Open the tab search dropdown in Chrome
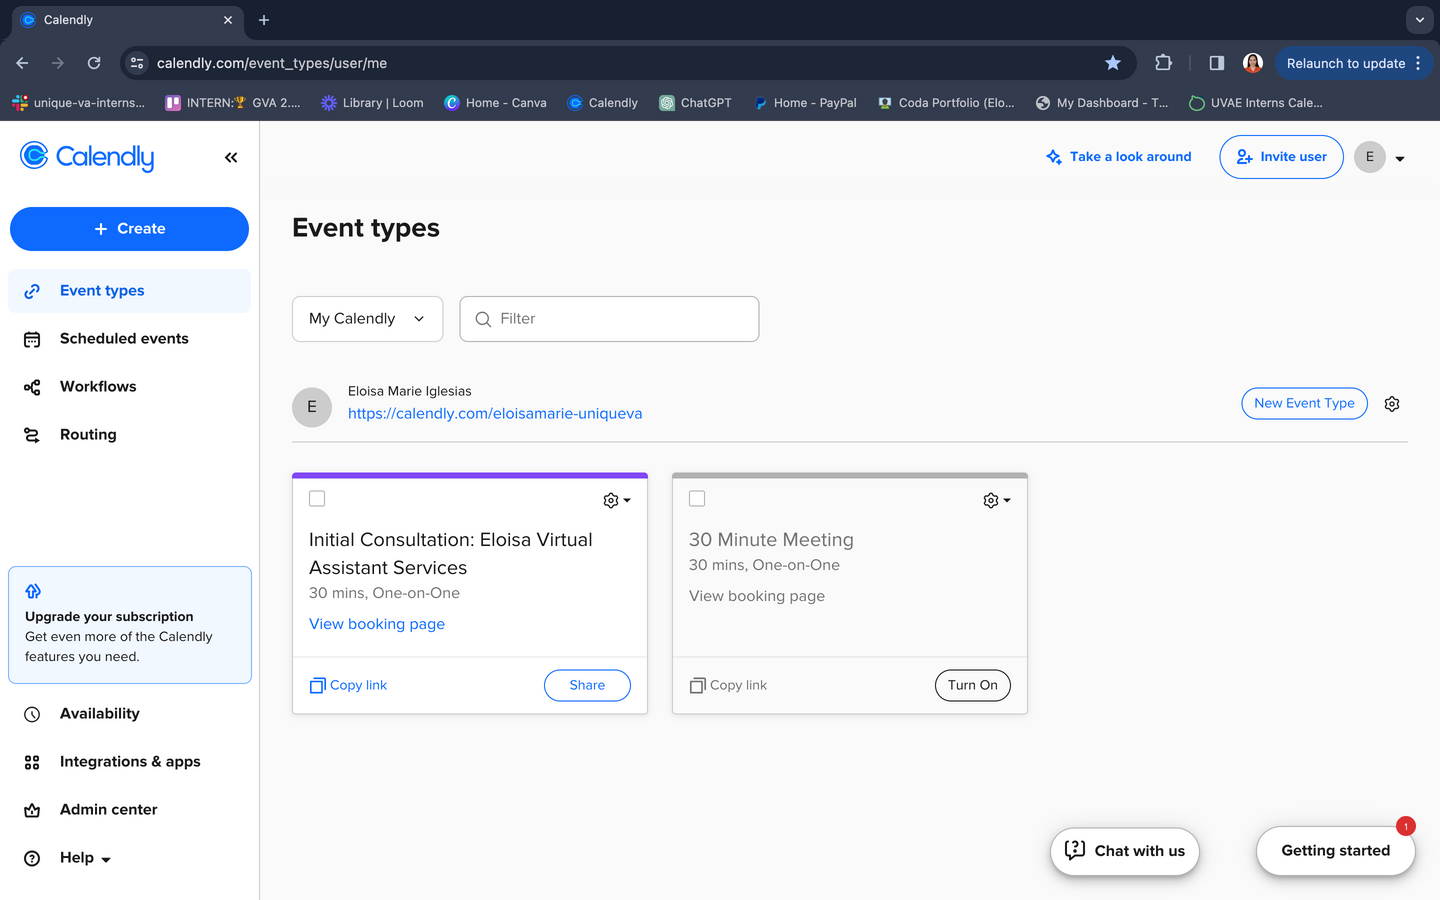This screenshot has width=1440, height=900. pyautogui.click(x=1419, y=20)
